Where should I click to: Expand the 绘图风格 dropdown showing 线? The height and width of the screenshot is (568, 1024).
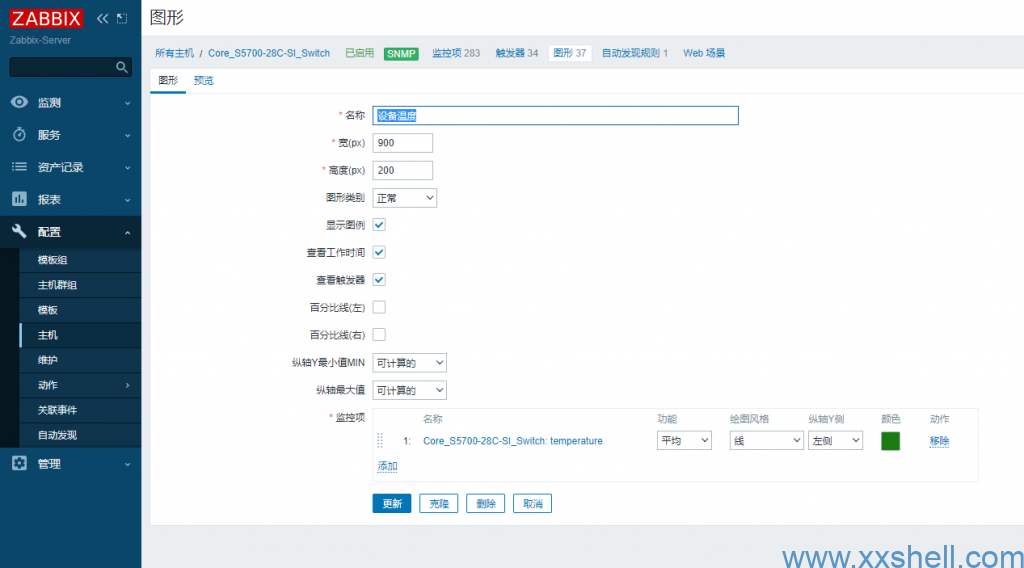[766, 441]
